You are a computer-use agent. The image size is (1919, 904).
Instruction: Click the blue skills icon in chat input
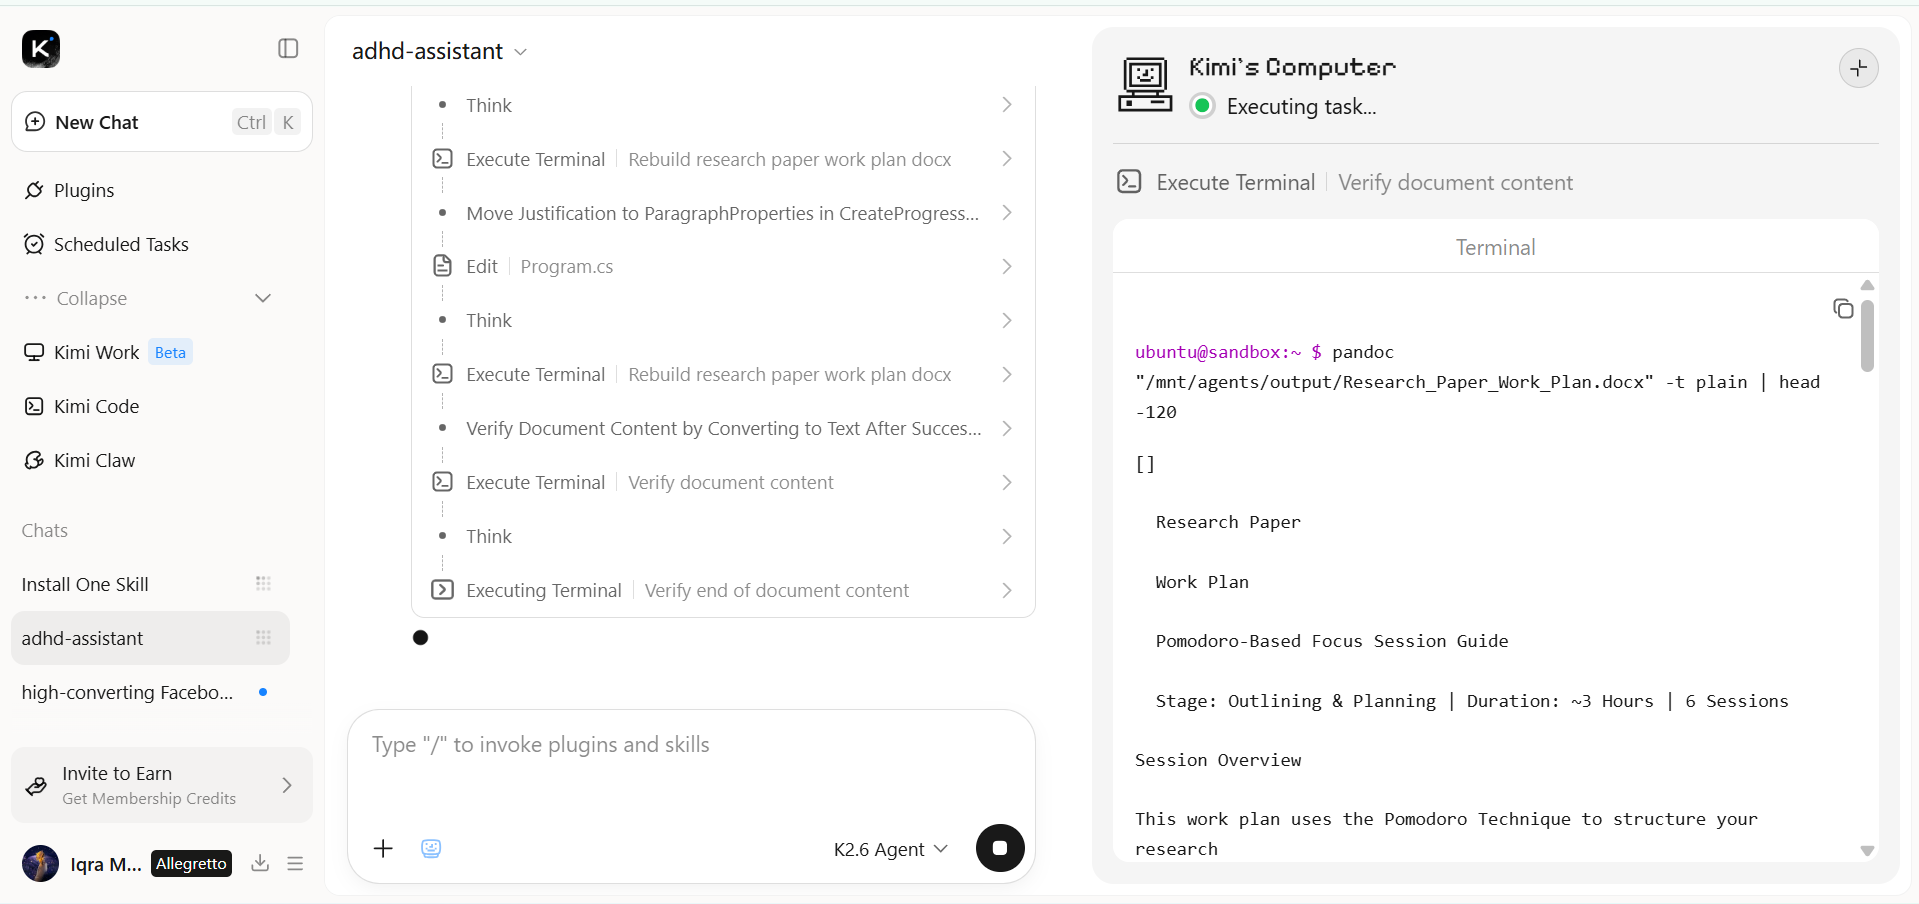point(431,848)
